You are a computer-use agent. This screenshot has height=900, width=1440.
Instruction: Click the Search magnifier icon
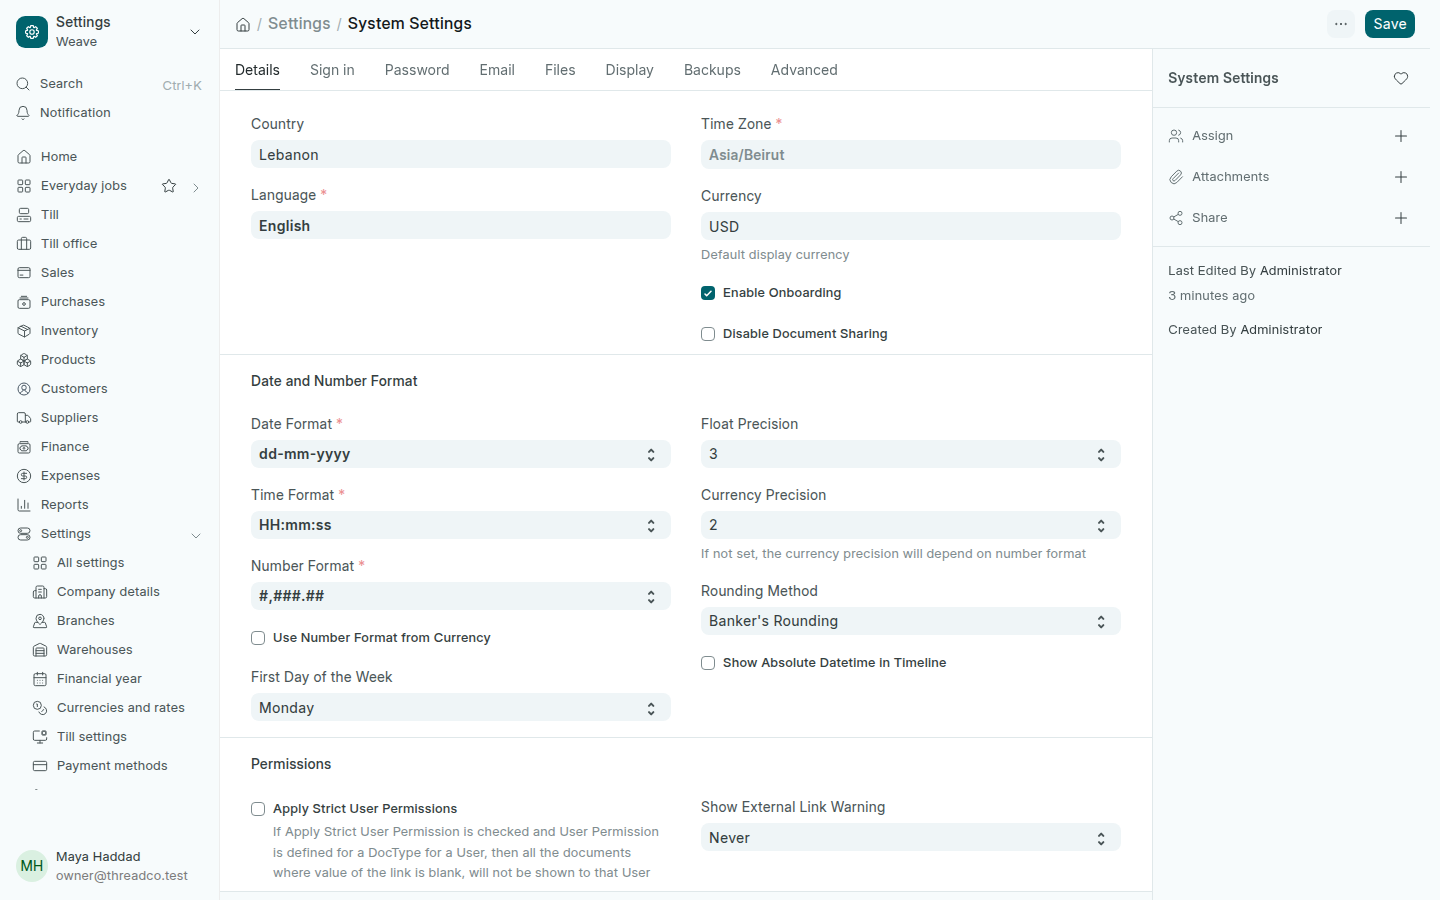(23, 84)
